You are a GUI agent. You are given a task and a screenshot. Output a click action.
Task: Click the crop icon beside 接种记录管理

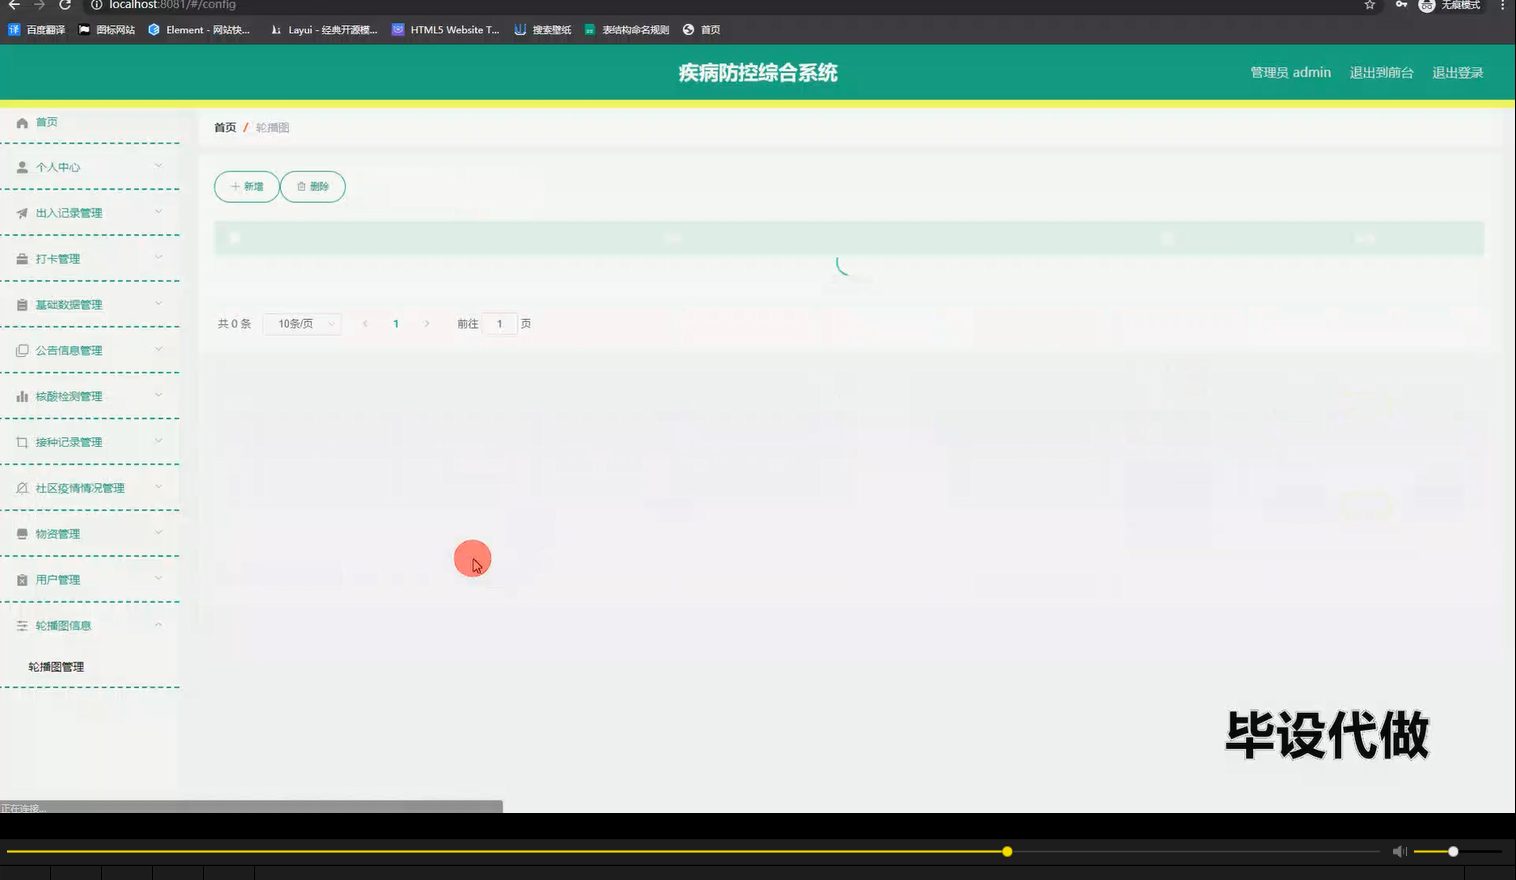pyautogui.click(x=22, y=442)
